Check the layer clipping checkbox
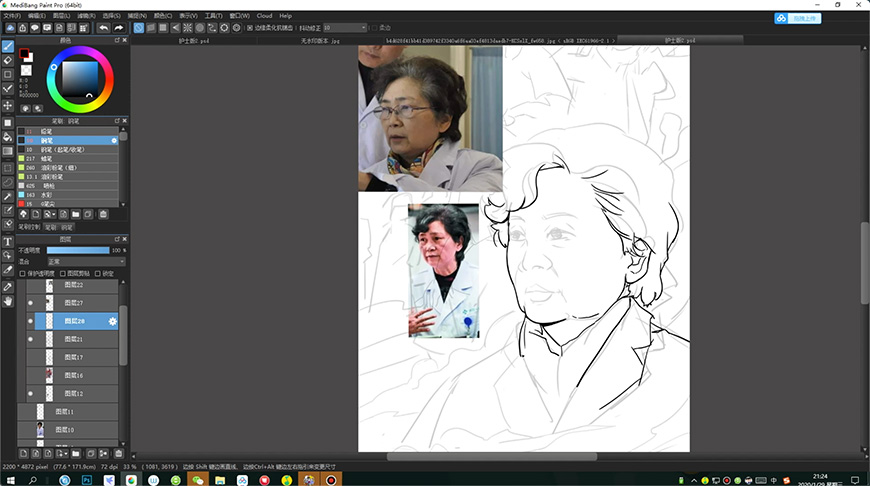This screenshot has width=870, height=486. pyautogui.click(x=63, y=274)
